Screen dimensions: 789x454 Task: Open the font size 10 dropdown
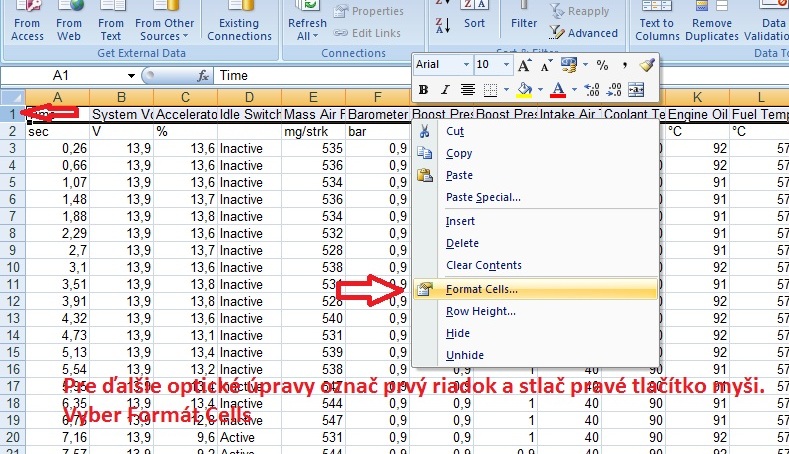(x=508, y=64)
